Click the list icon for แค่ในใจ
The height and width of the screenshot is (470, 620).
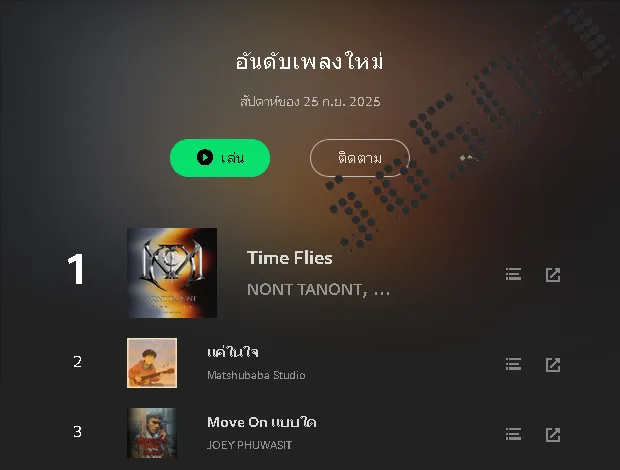click(x=513, y=364)
